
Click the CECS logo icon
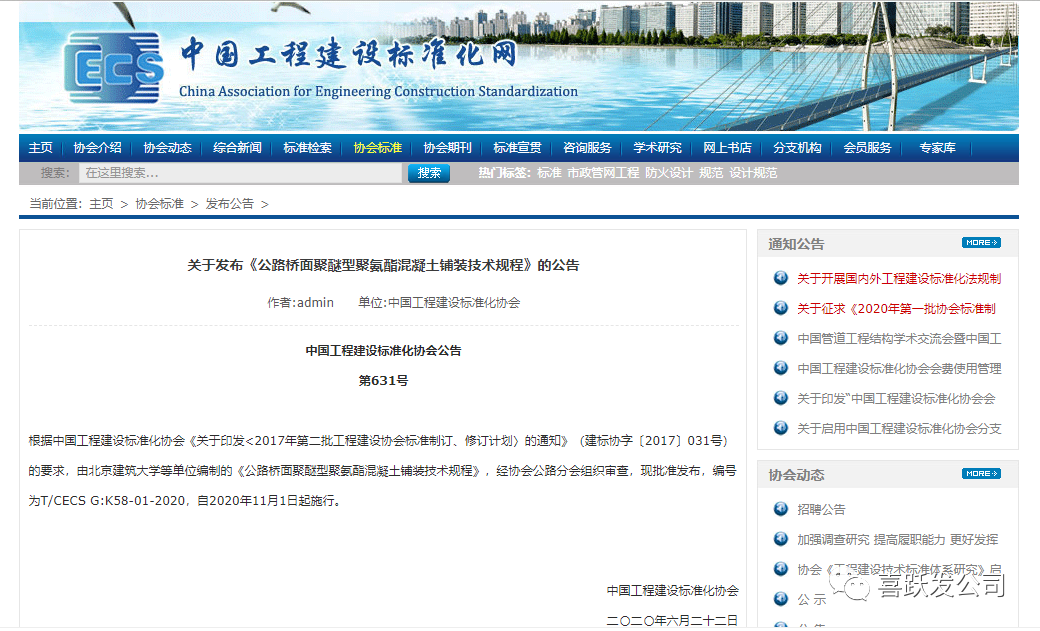tap(110, 62)
